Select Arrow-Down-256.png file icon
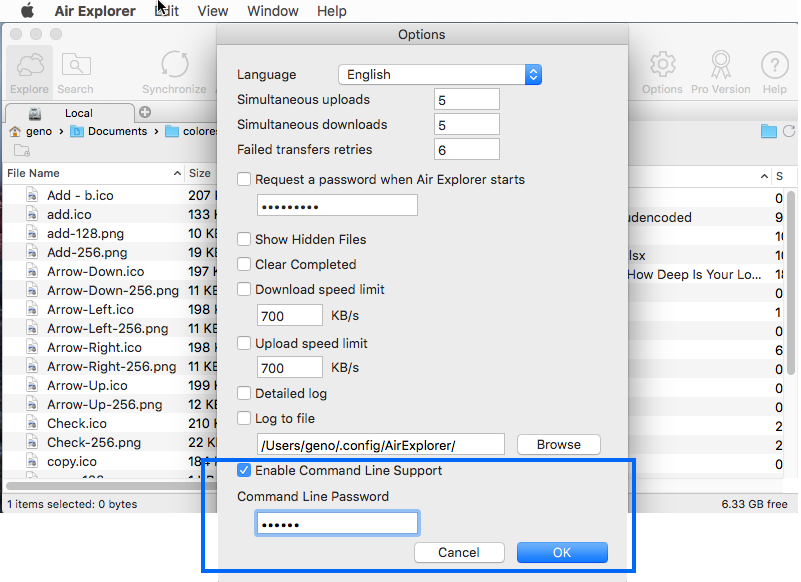The width and height of the screenshot is (801, 582). click(32, 290)
